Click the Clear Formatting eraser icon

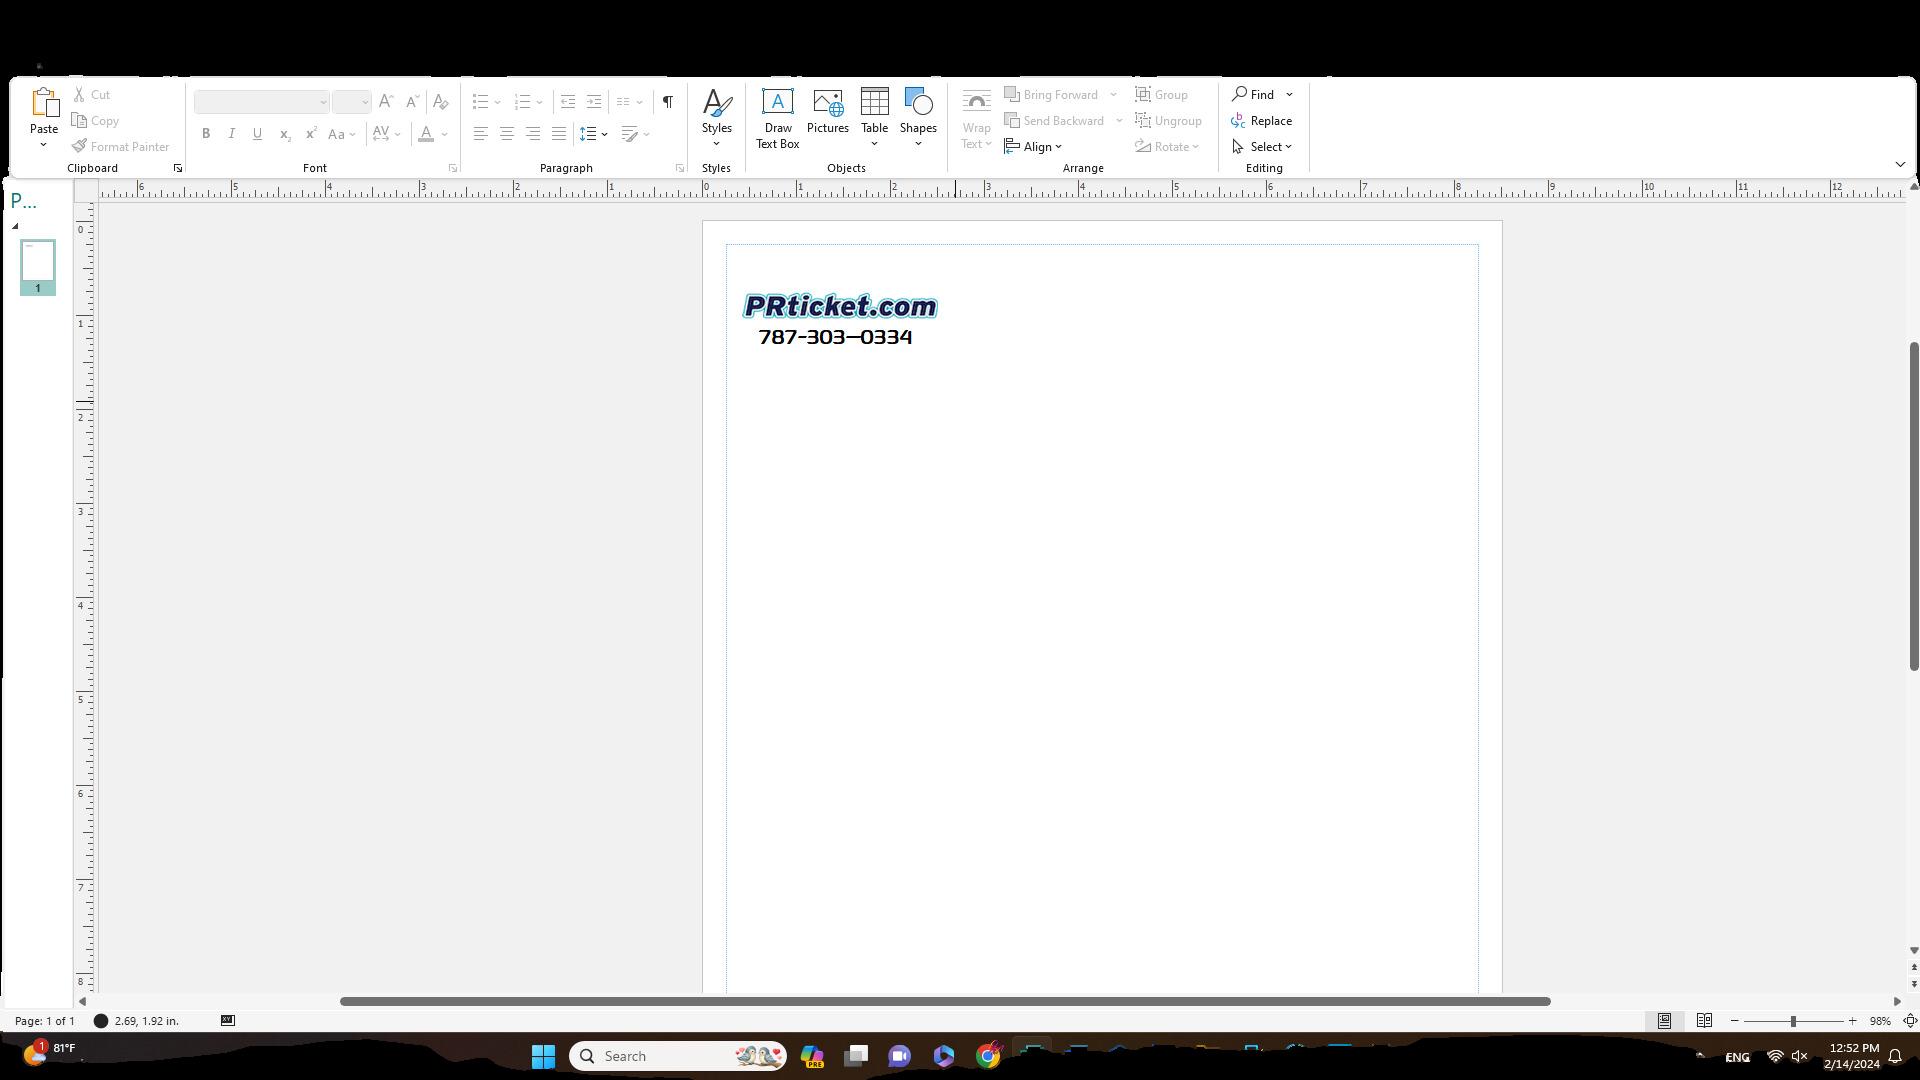point(440,102)
